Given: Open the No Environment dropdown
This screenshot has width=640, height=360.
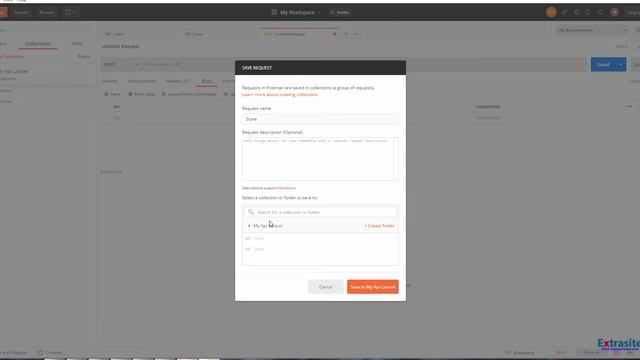Looking at the screenshot, I should point(591,30).
